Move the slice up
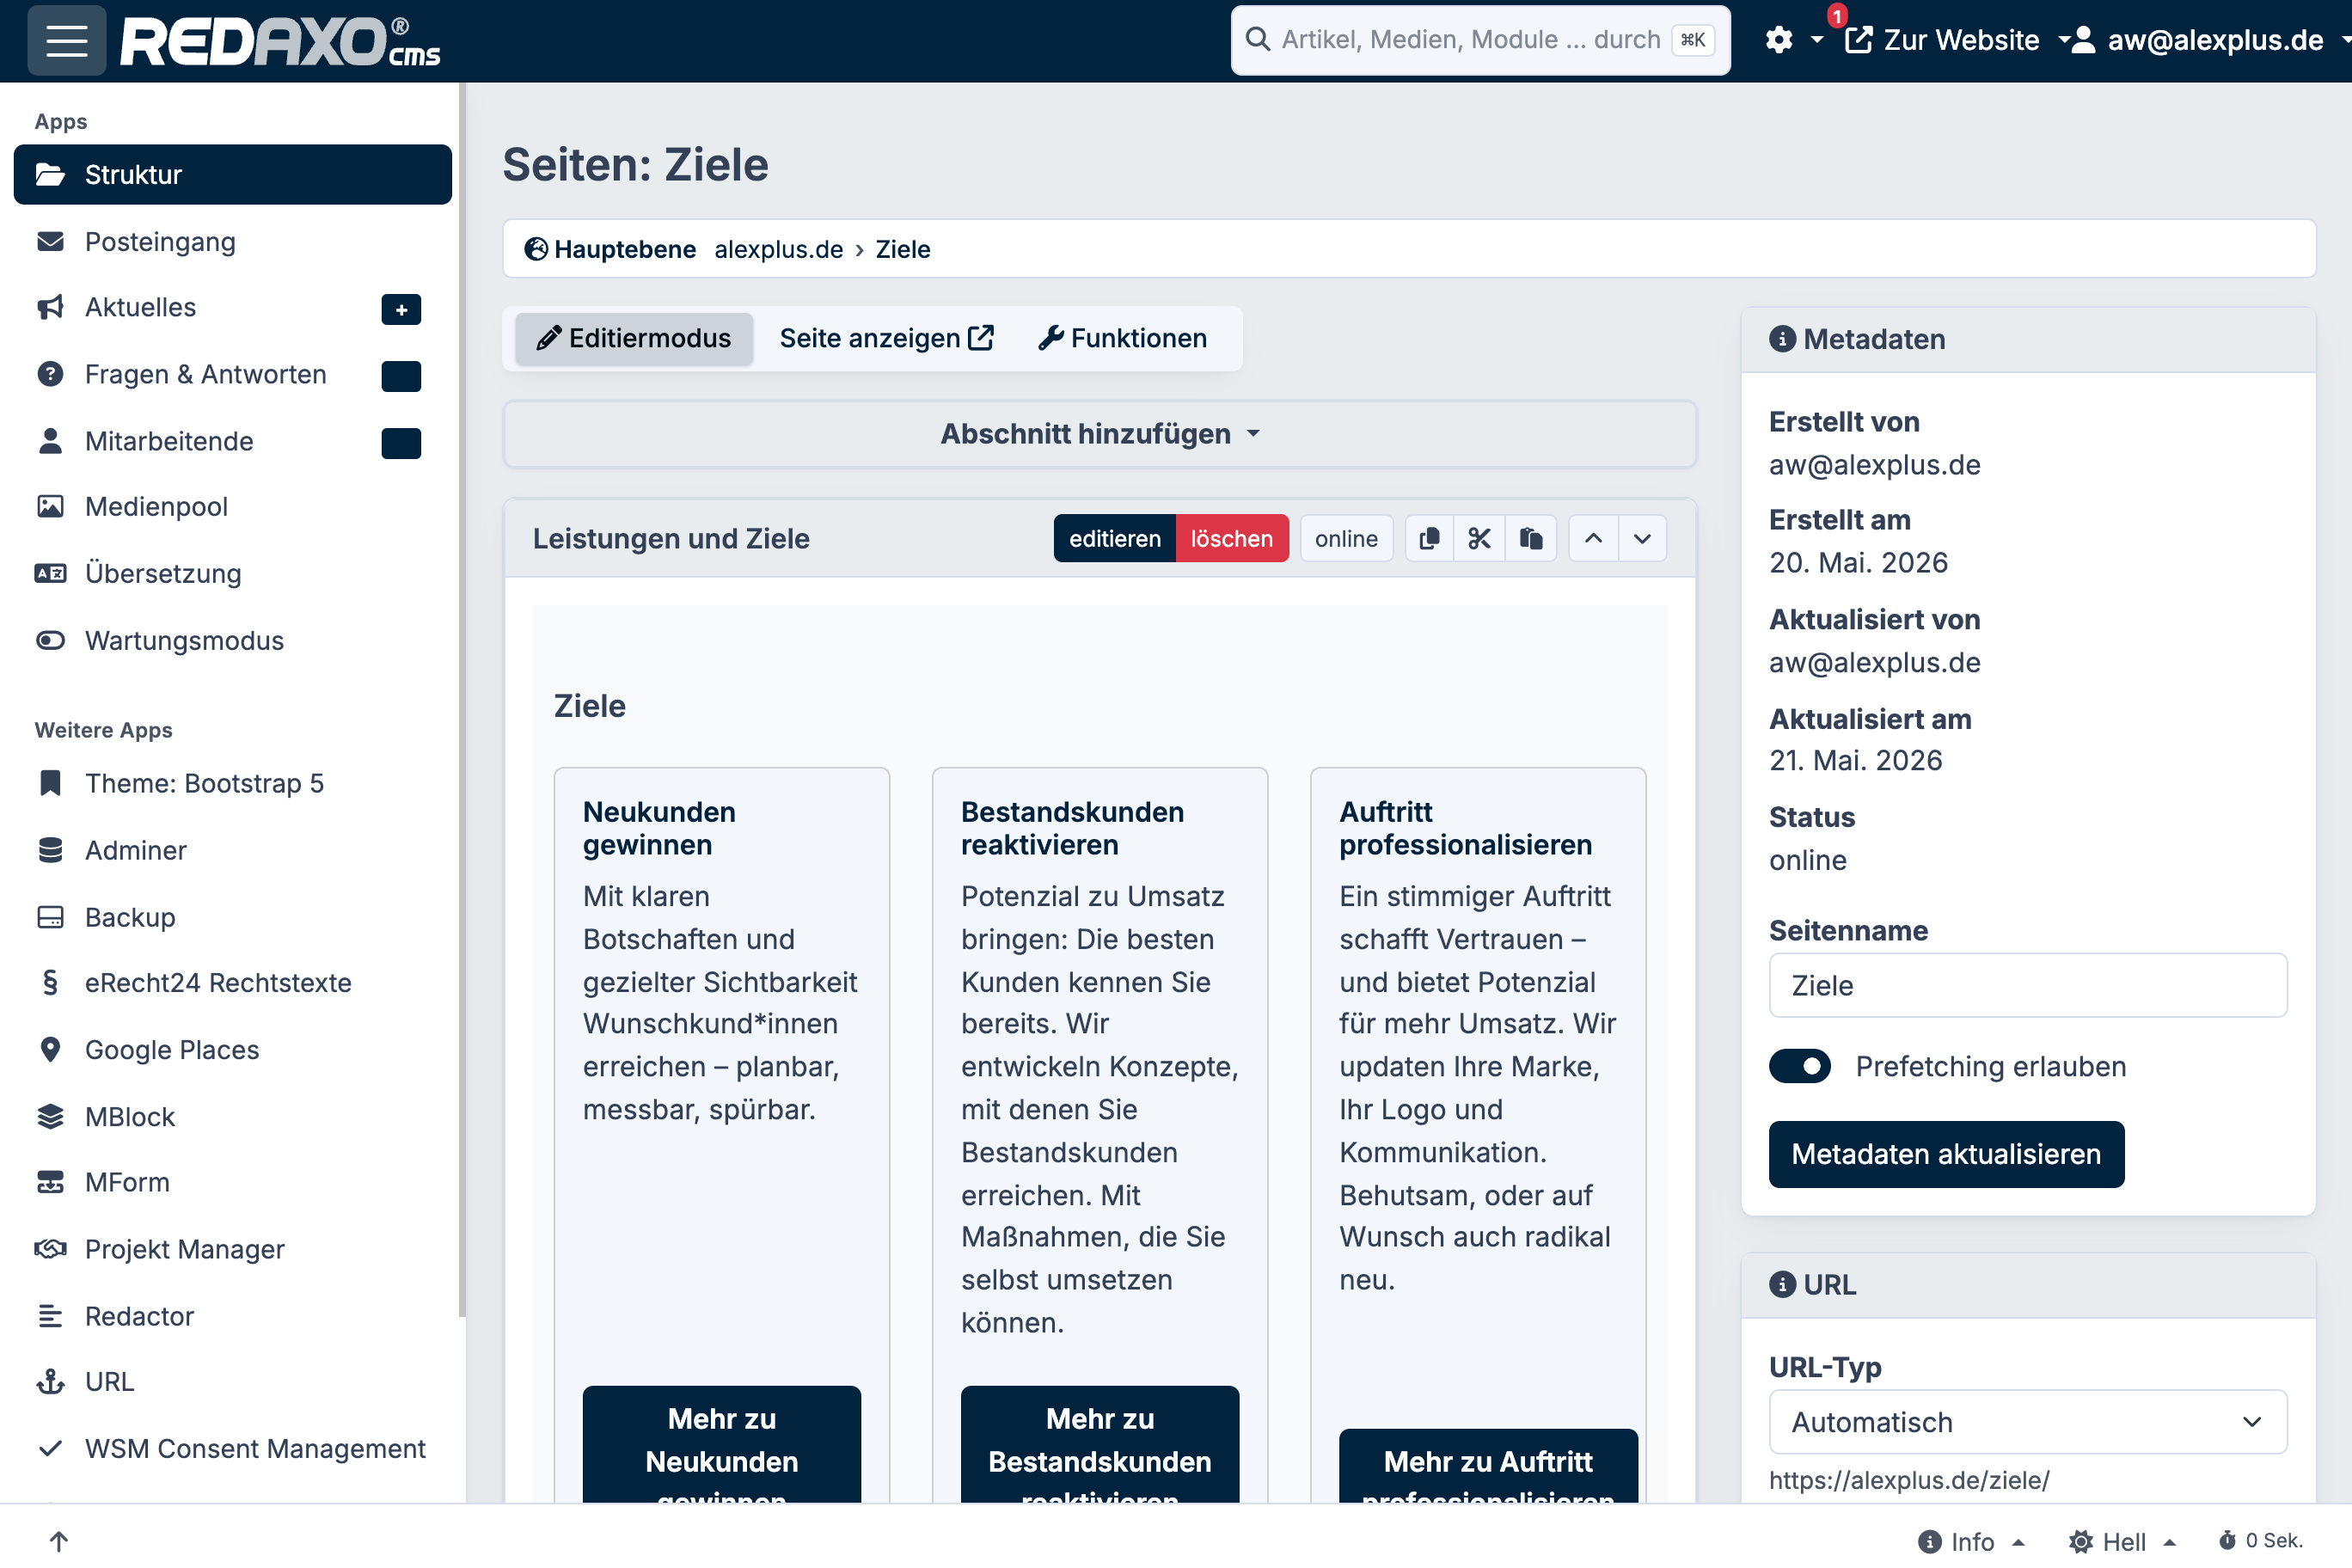Screen dimensions: 2352x1568 click(x=1594, y=538)
